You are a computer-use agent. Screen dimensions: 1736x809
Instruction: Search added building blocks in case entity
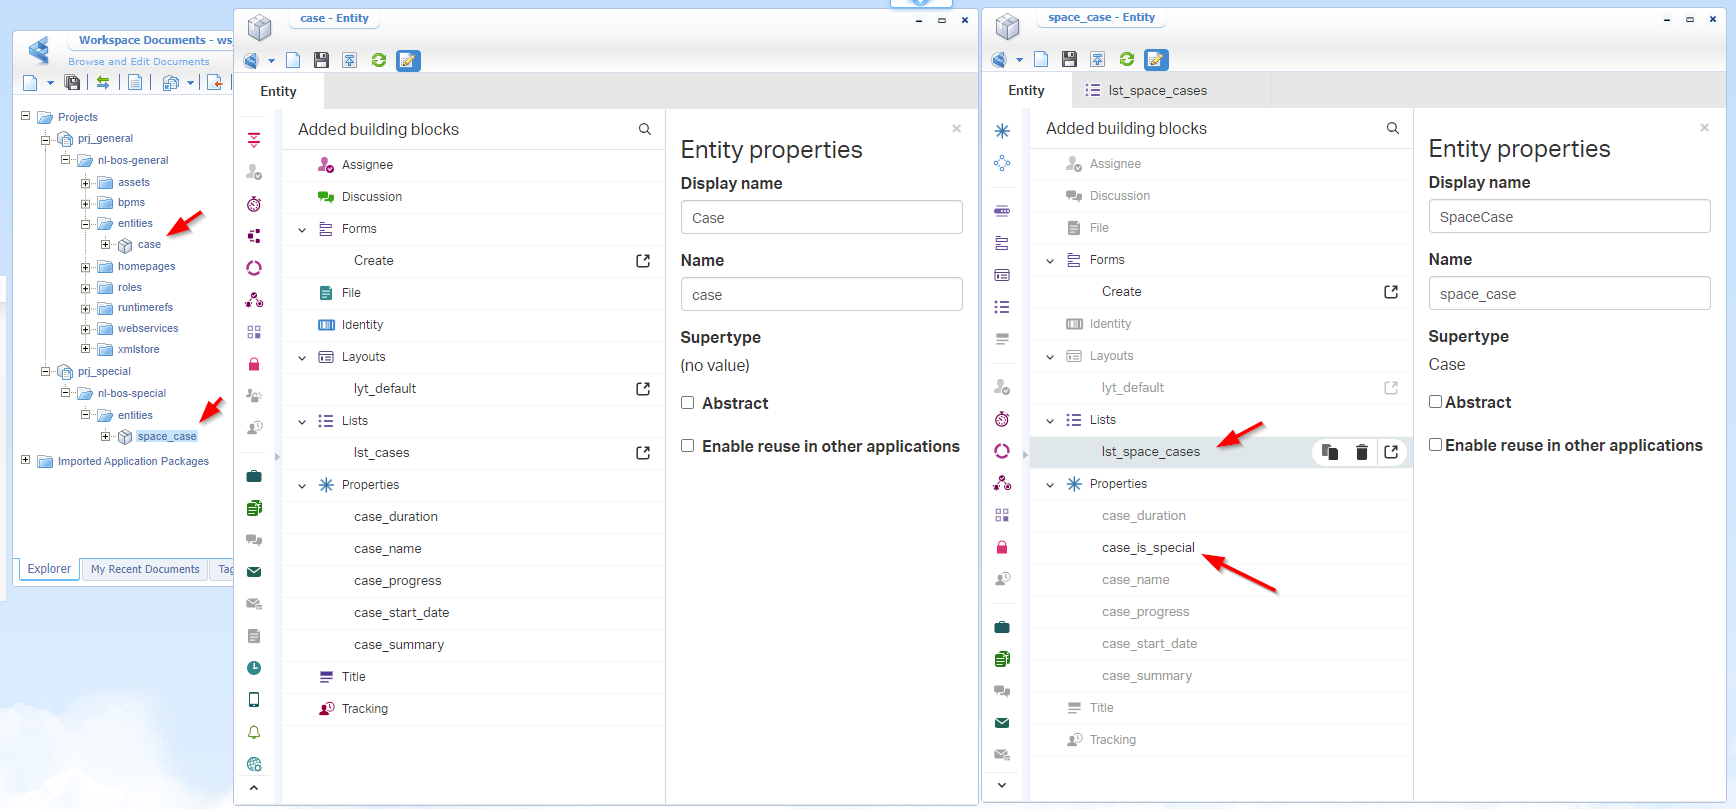click(645, 129)
